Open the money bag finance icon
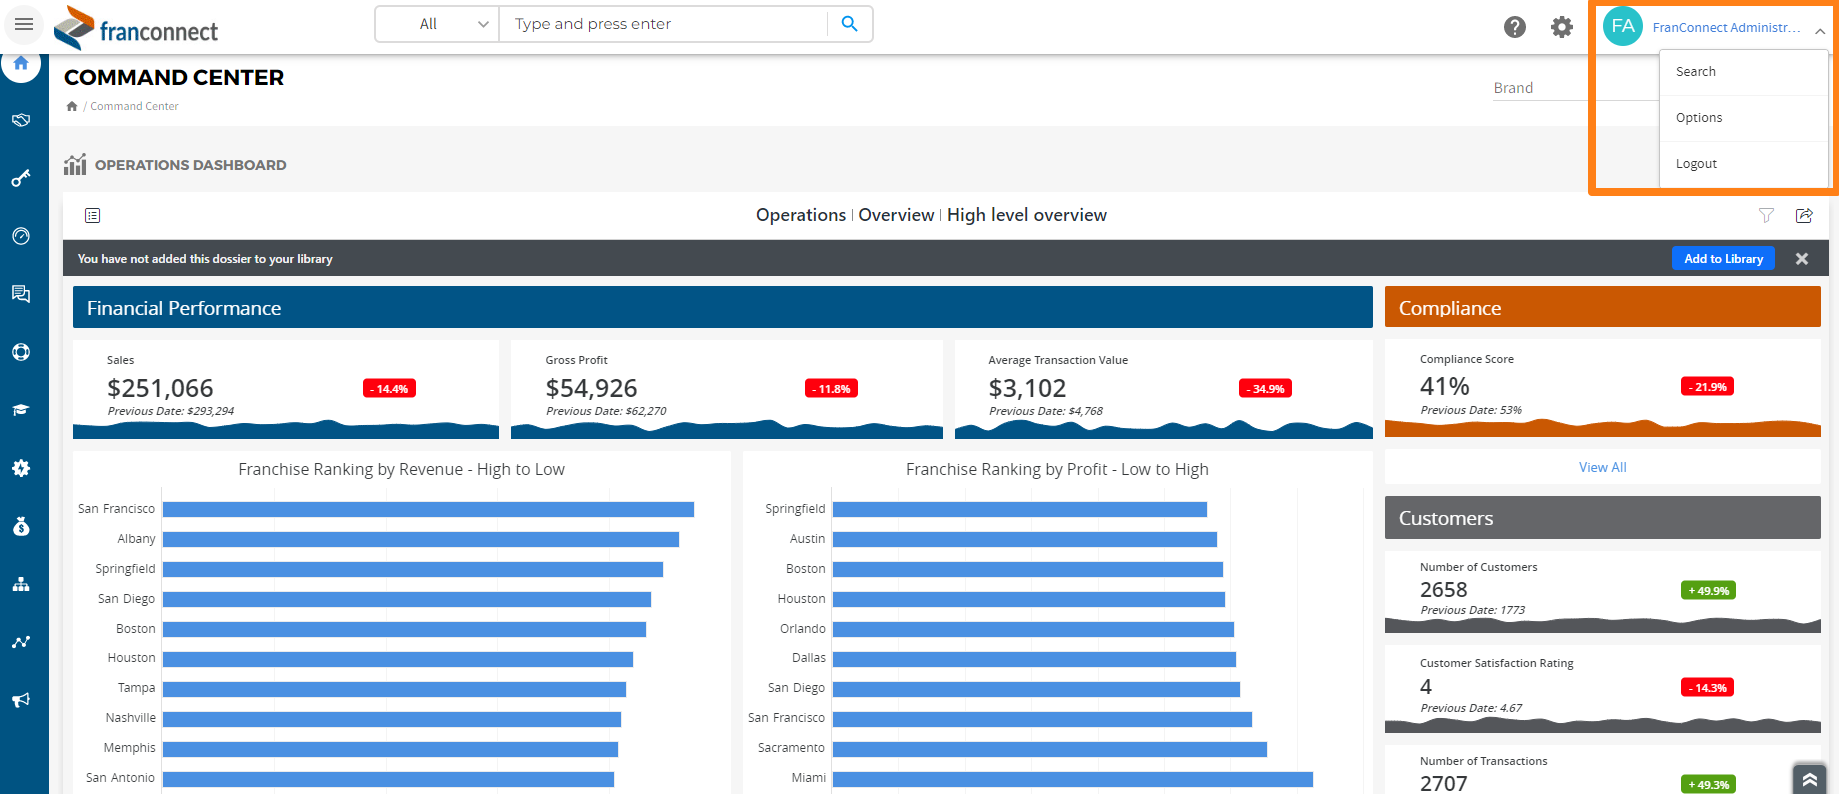This screenshot has height=794, width=1839. (21, 526)
